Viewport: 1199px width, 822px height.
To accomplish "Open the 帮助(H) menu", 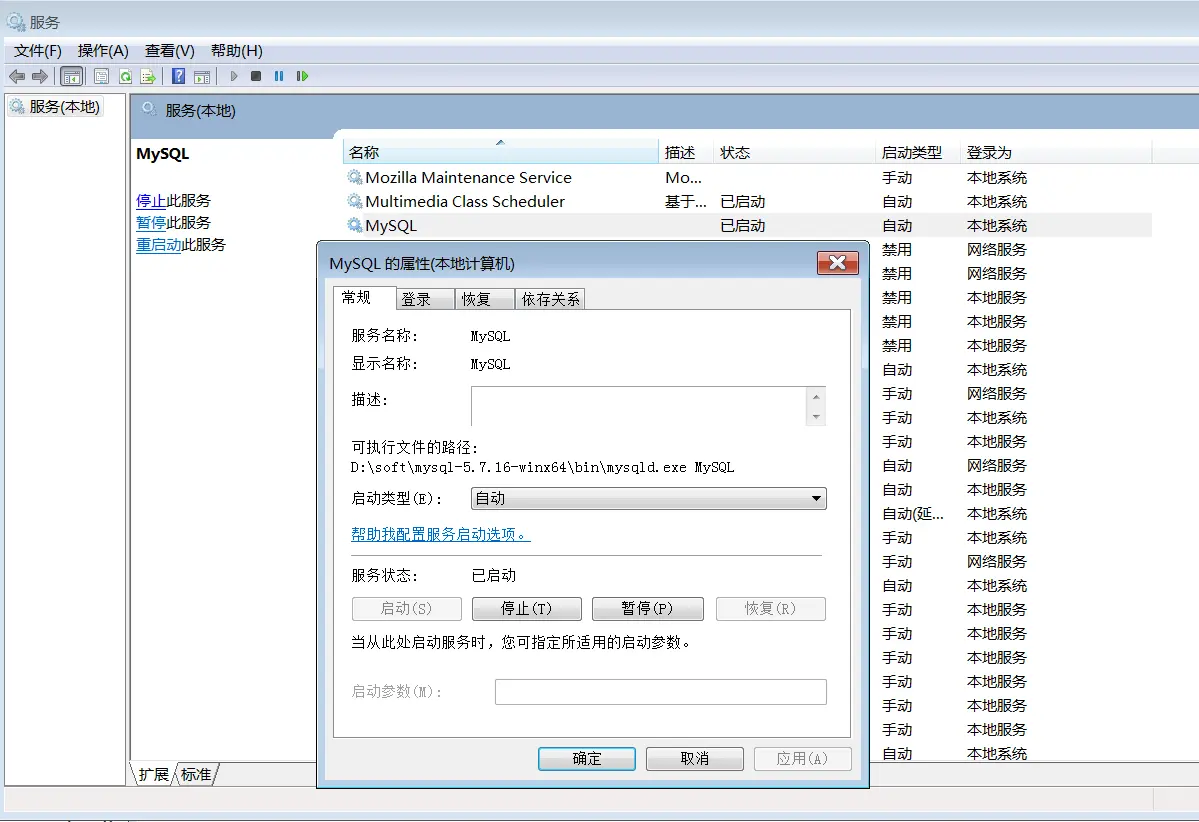I will (x=236, y=50).
